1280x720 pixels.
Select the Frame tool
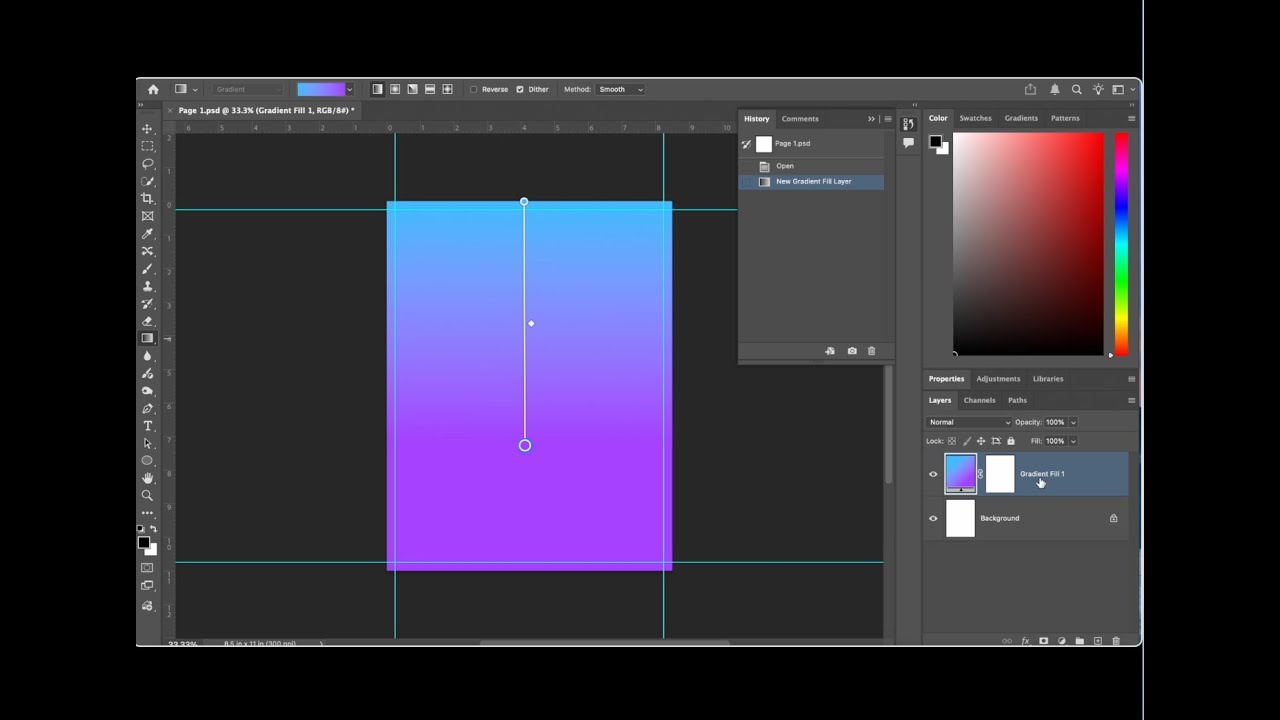click(147, 216)
